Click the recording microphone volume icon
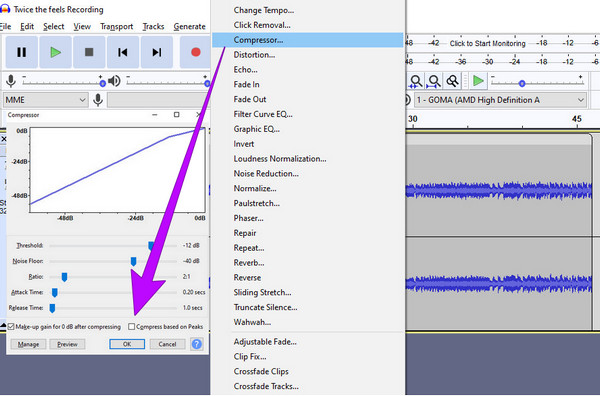 (11, 81)
